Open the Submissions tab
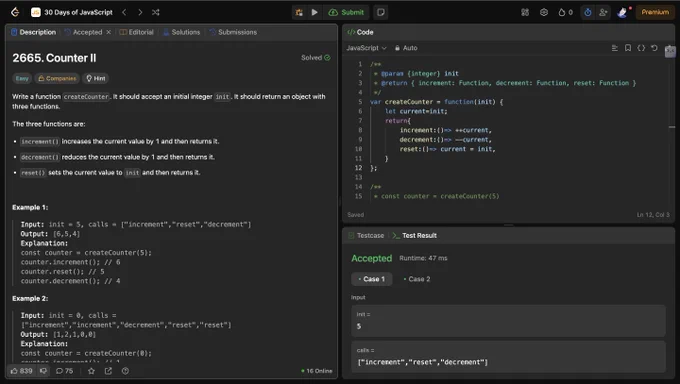The height and width of the screenshot is (384, 680). 233,32
